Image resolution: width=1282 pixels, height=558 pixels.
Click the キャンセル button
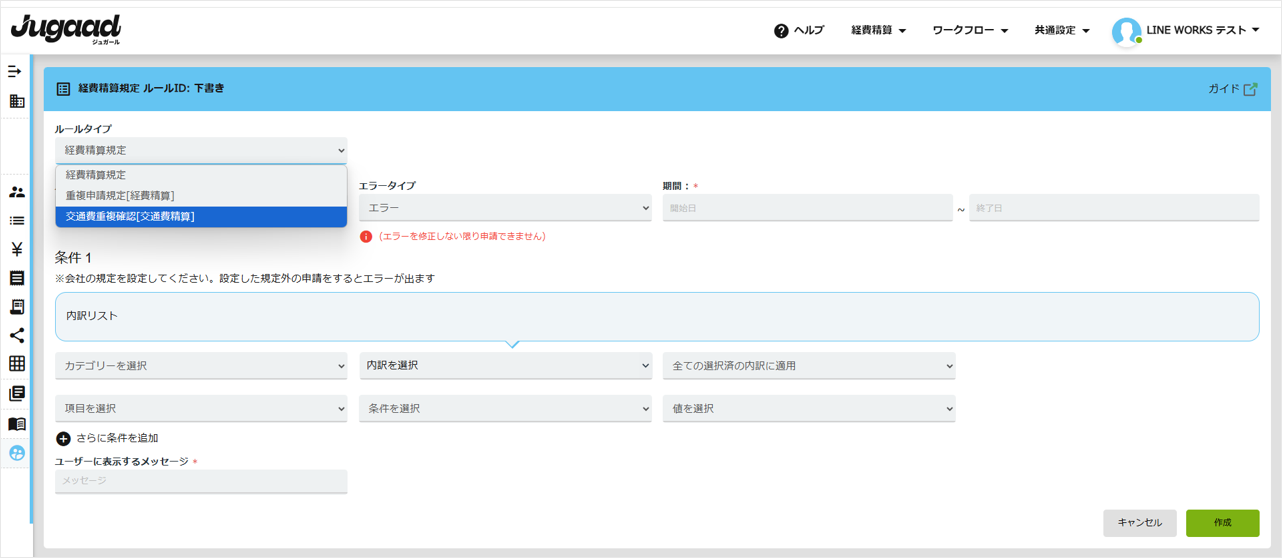tap(1139, 523)
